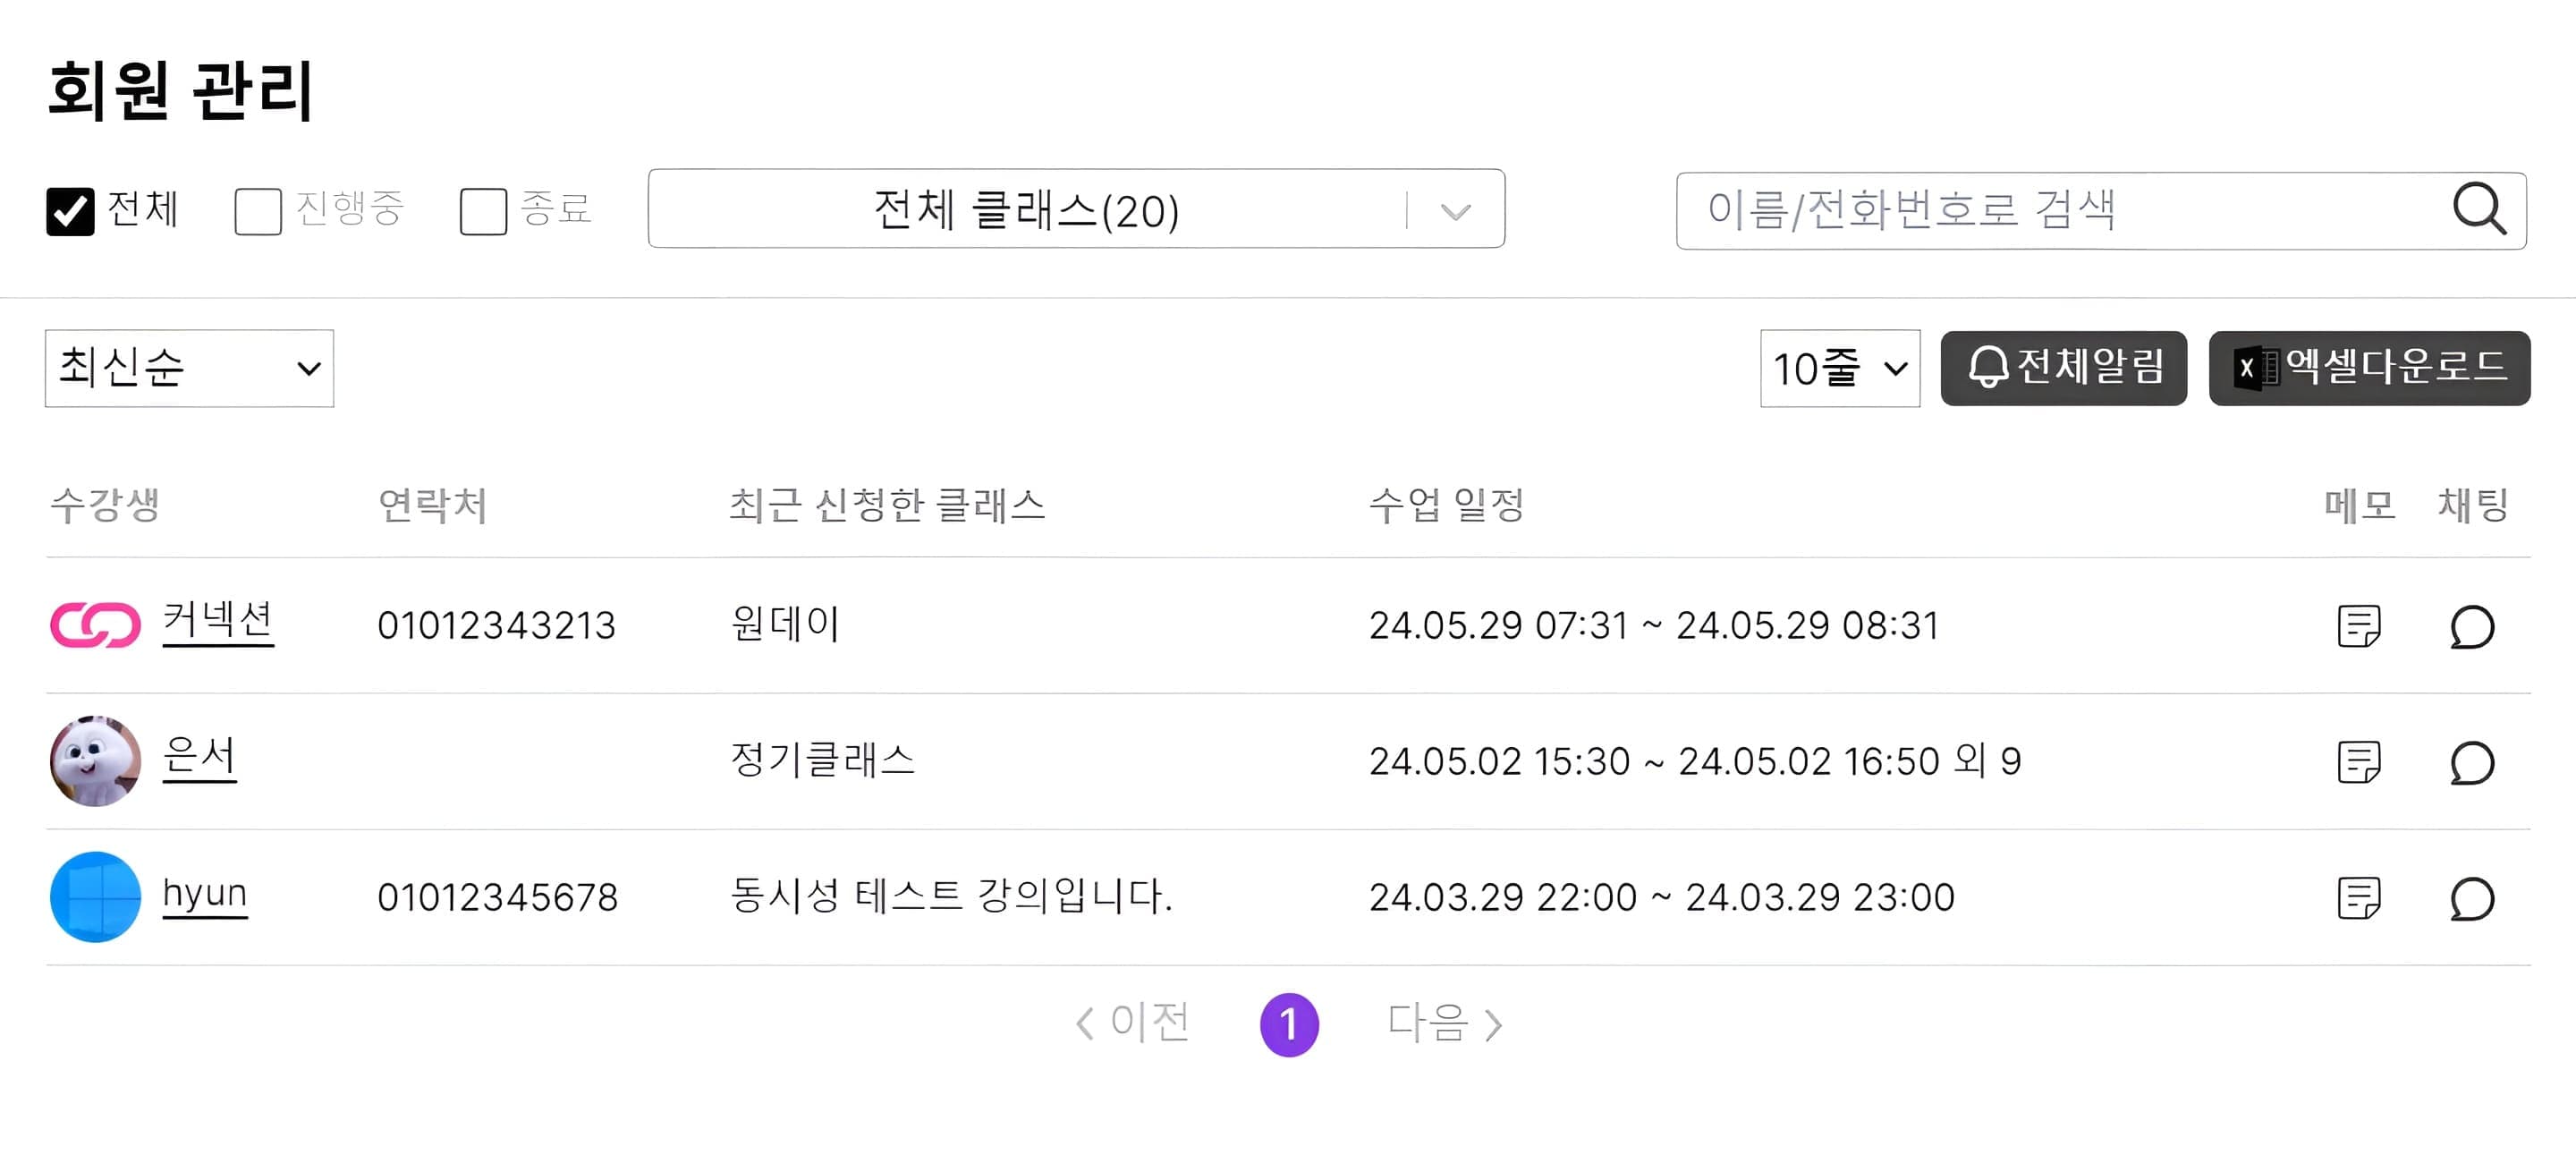Change rows per page via 10줄 dropdown
The height and width of the screenshot is (1172, 2576).
click(x=1839, y=368)
